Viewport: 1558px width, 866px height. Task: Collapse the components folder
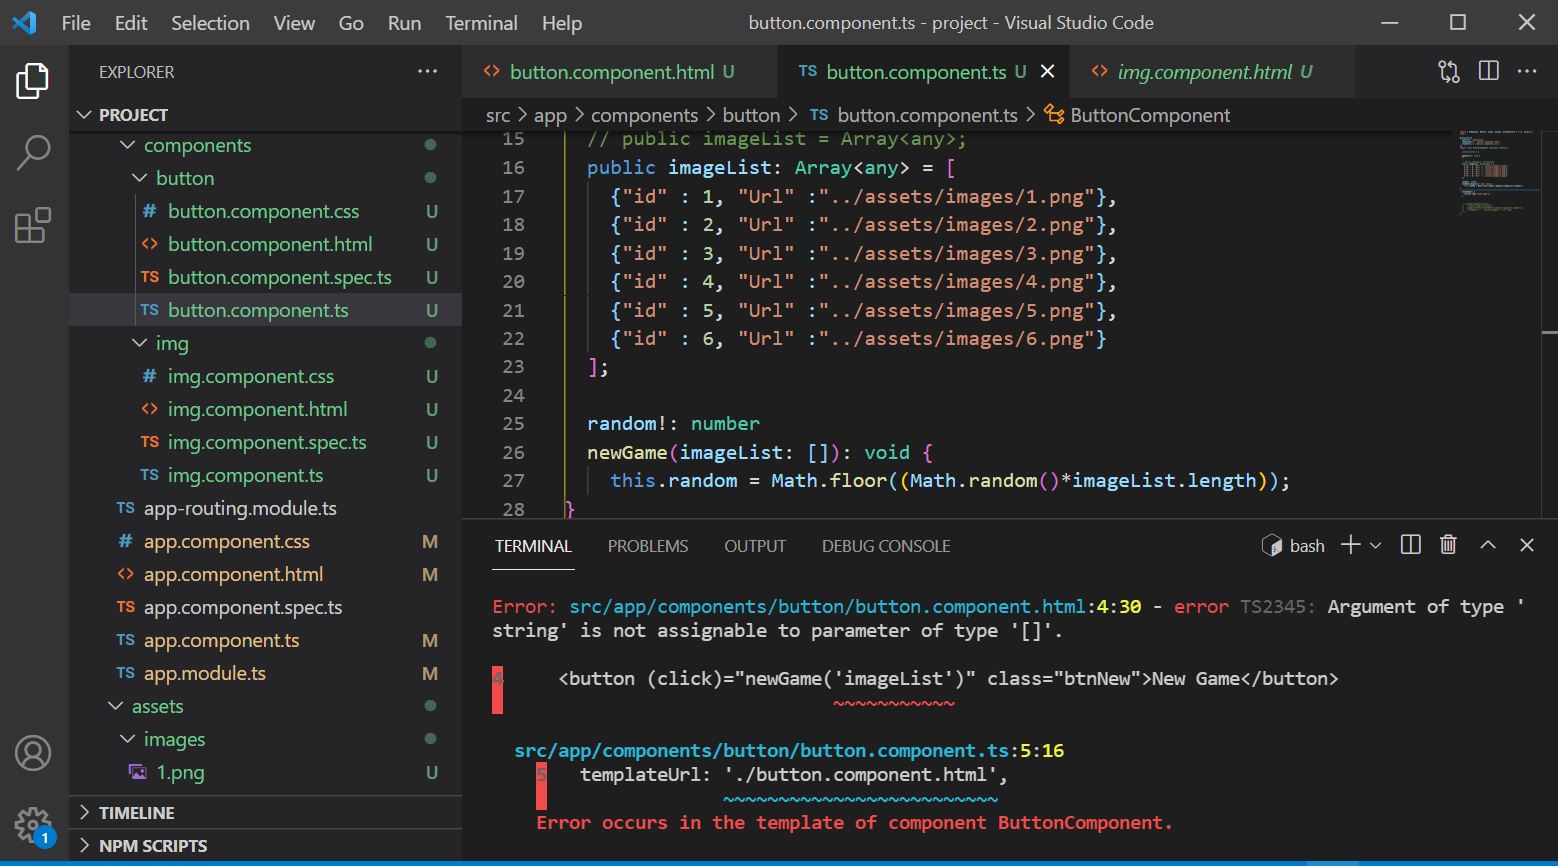265,145
